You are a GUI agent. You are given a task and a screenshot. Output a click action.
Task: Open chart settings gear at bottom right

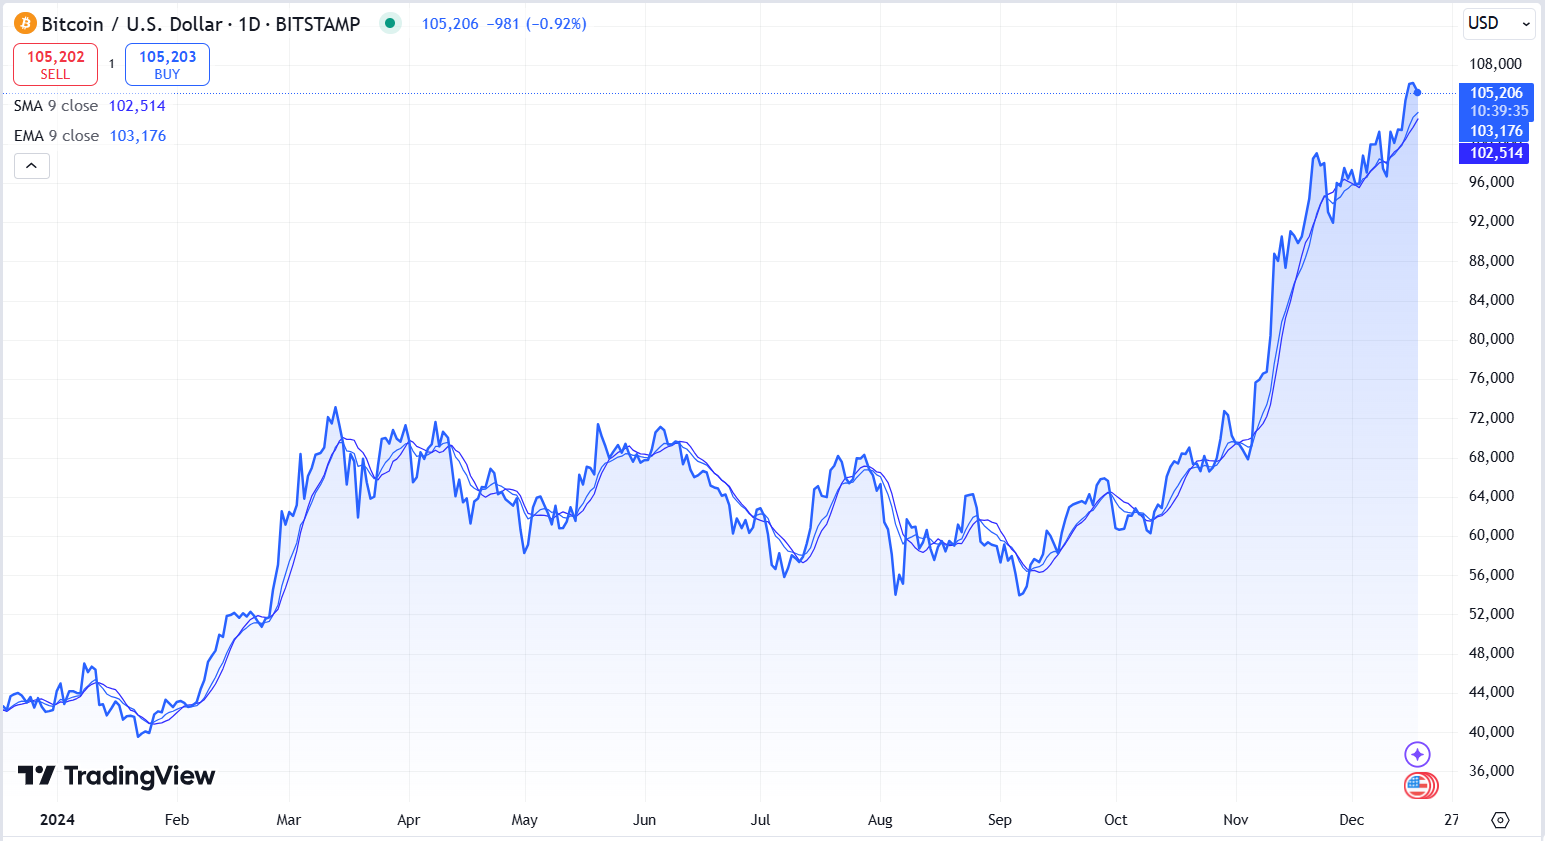click(1500, 820)
